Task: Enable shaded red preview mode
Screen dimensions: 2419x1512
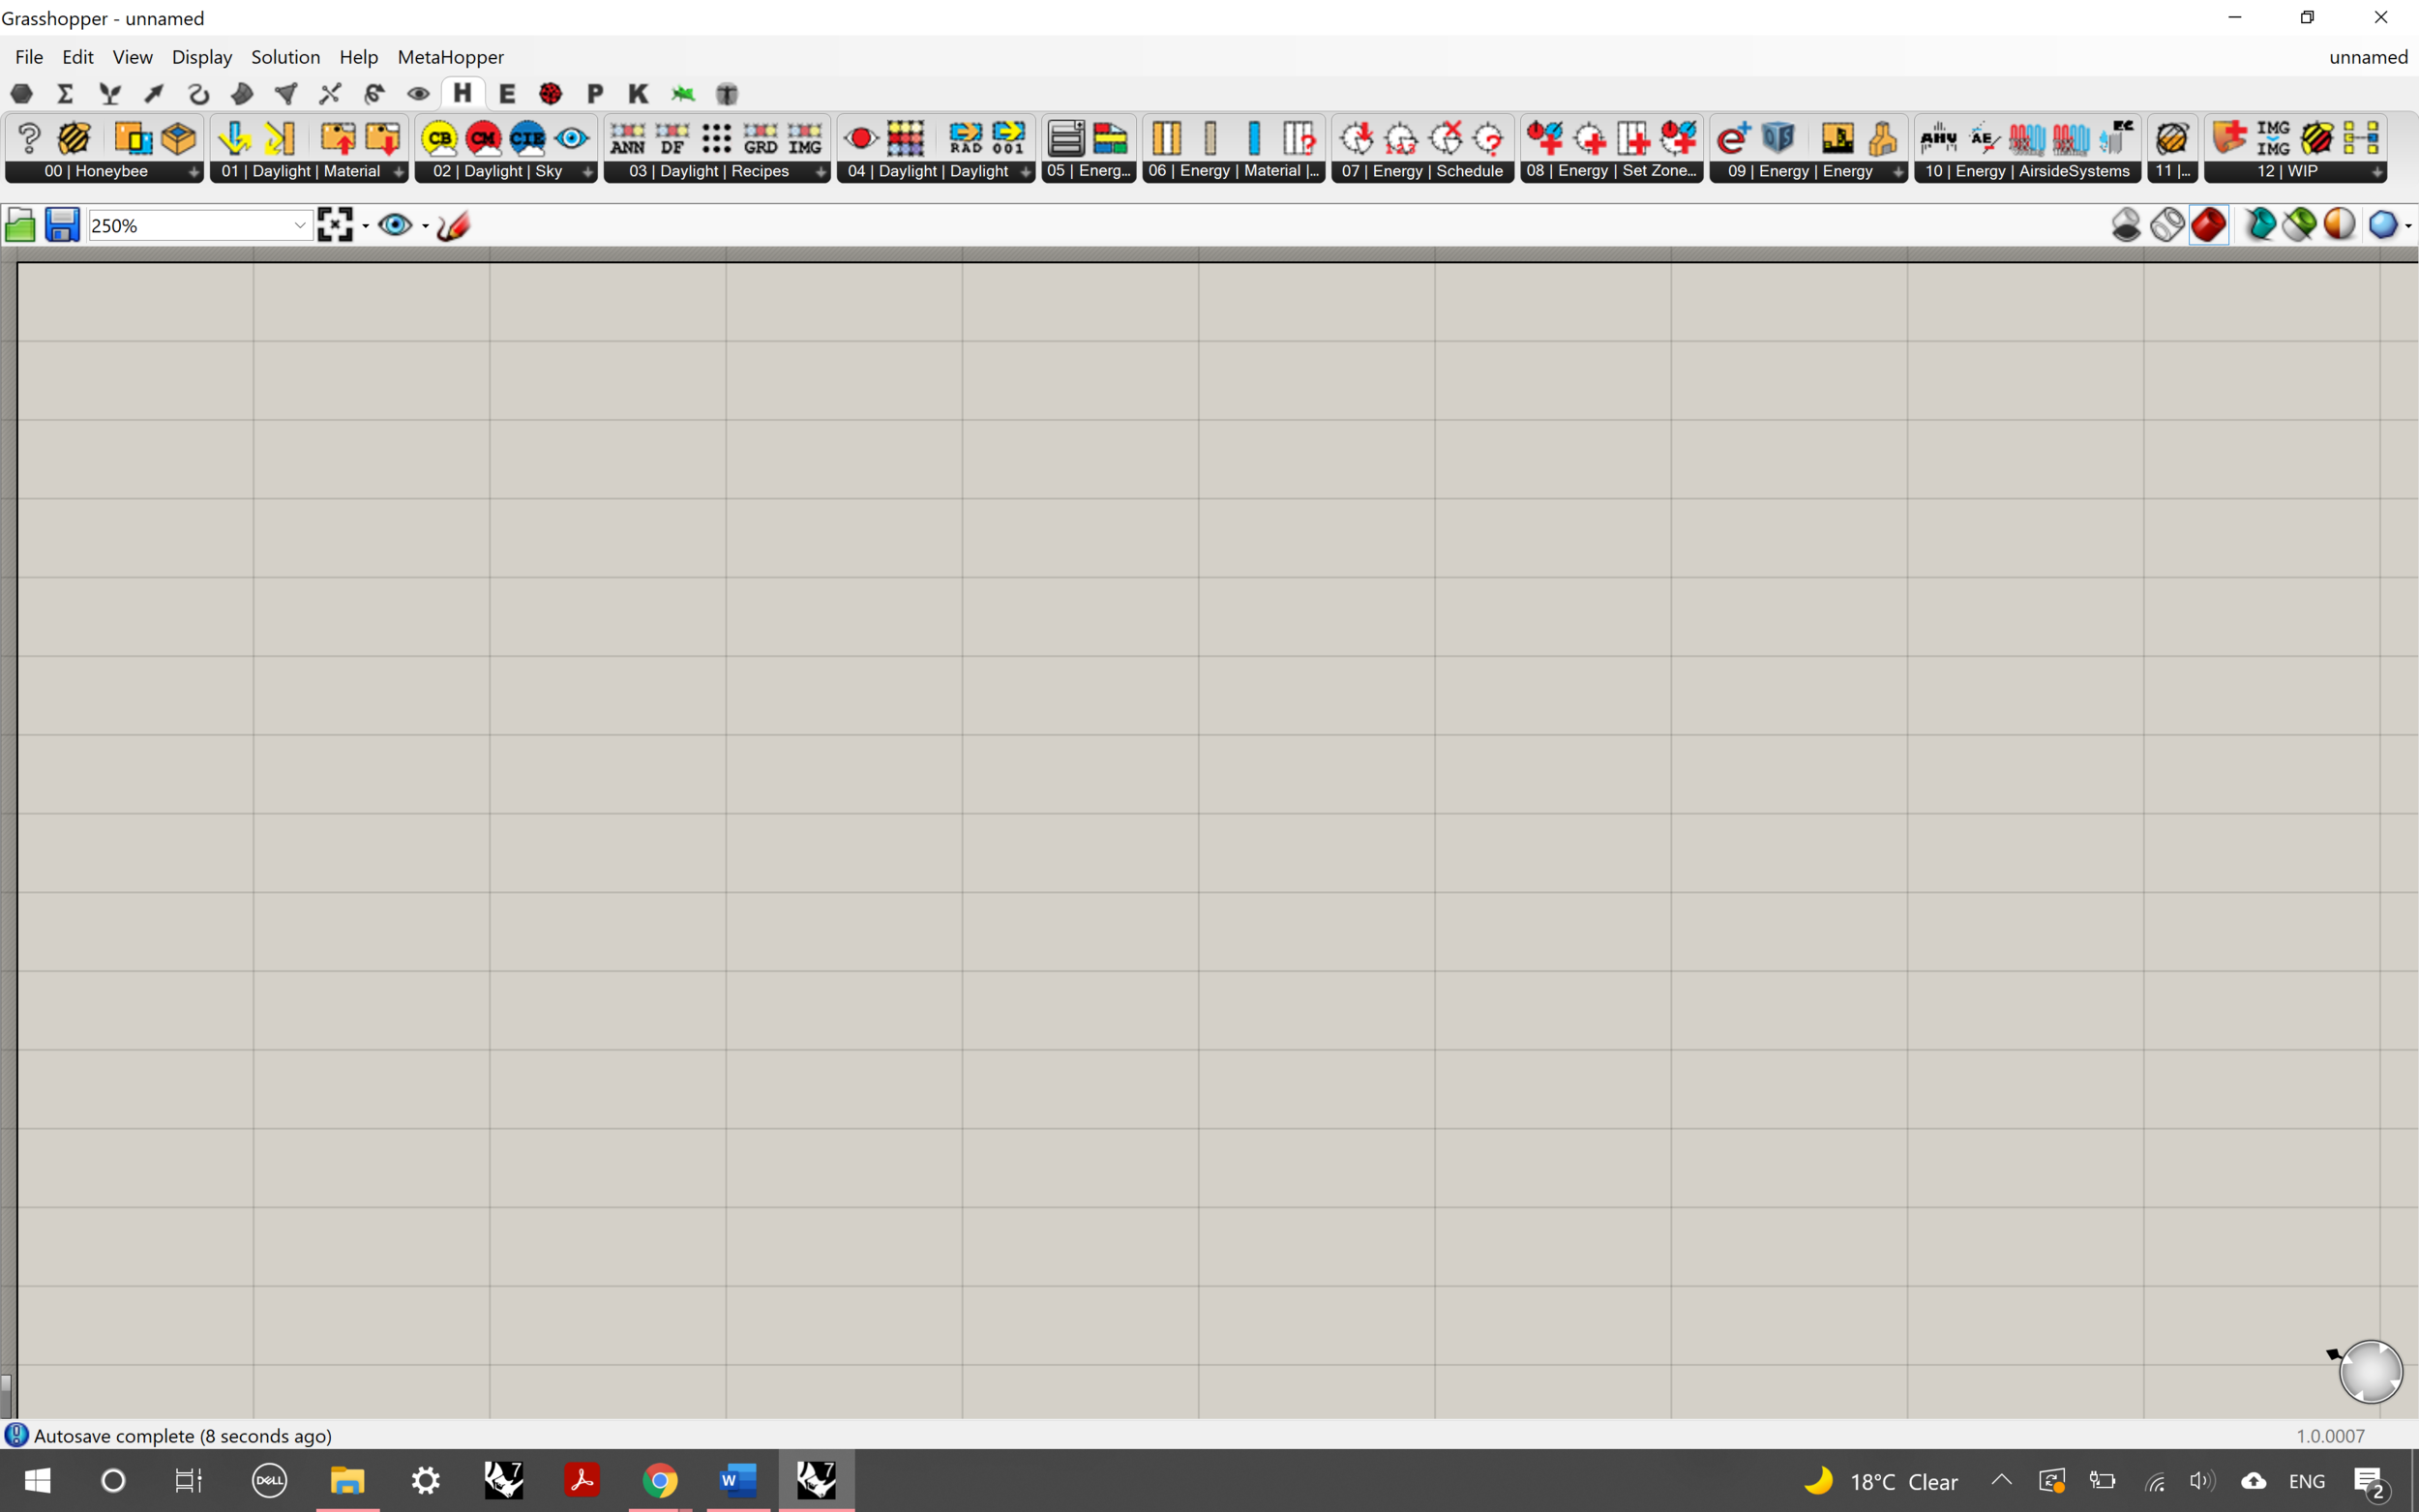Action: pos(2208,225)
